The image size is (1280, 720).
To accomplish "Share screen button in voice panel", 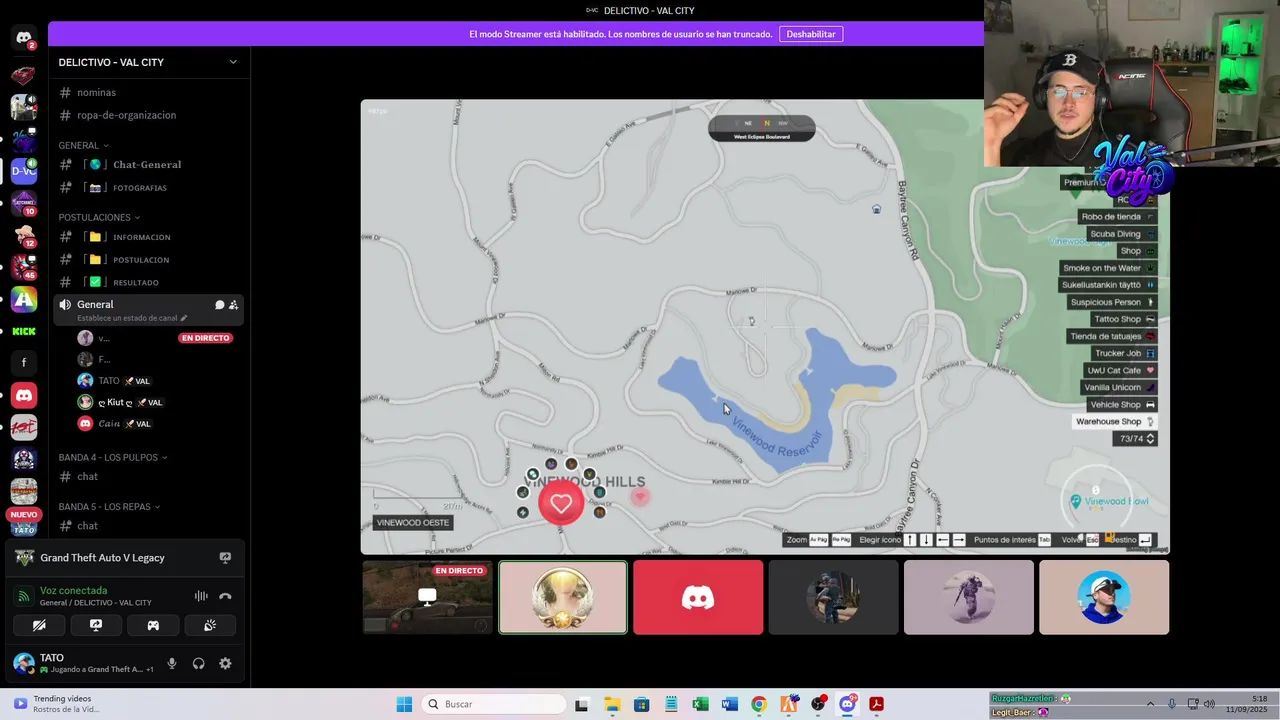I will (96, 625).
